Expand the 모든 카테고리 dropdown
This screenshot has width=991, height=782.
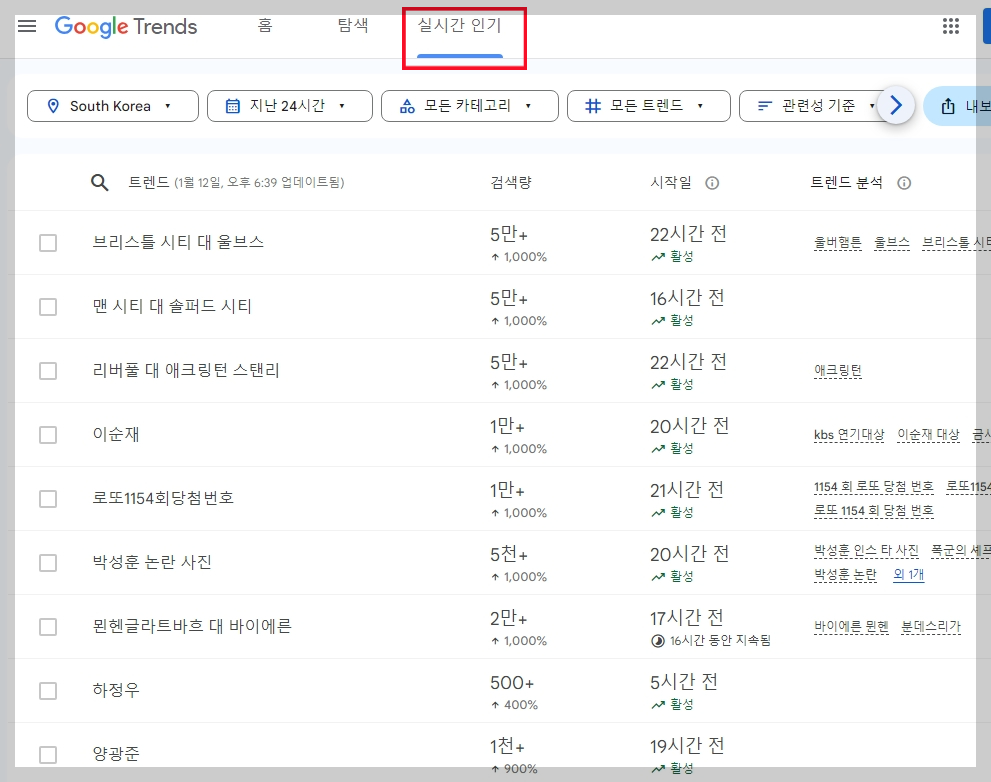(x=470, y=106)
